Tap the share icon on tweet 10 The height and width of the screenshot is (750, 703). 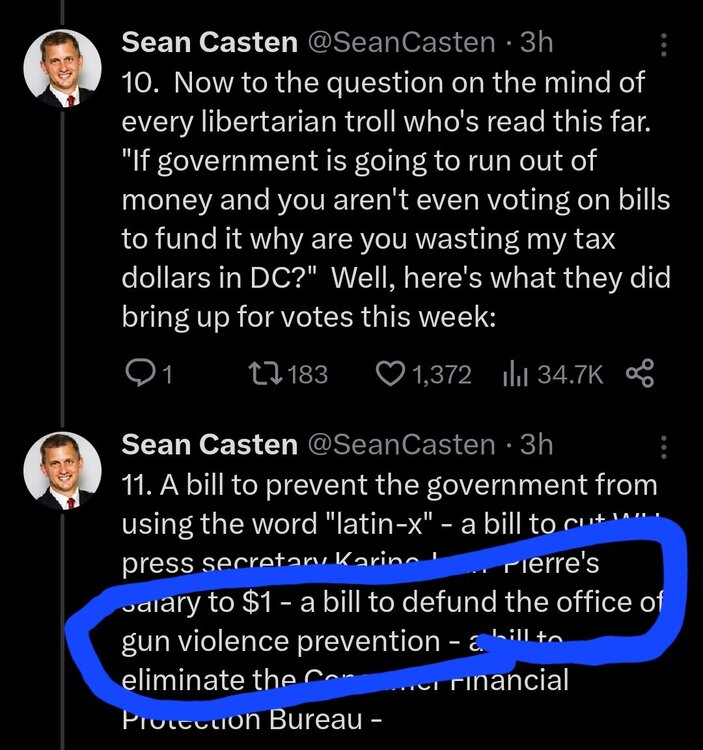638,374
